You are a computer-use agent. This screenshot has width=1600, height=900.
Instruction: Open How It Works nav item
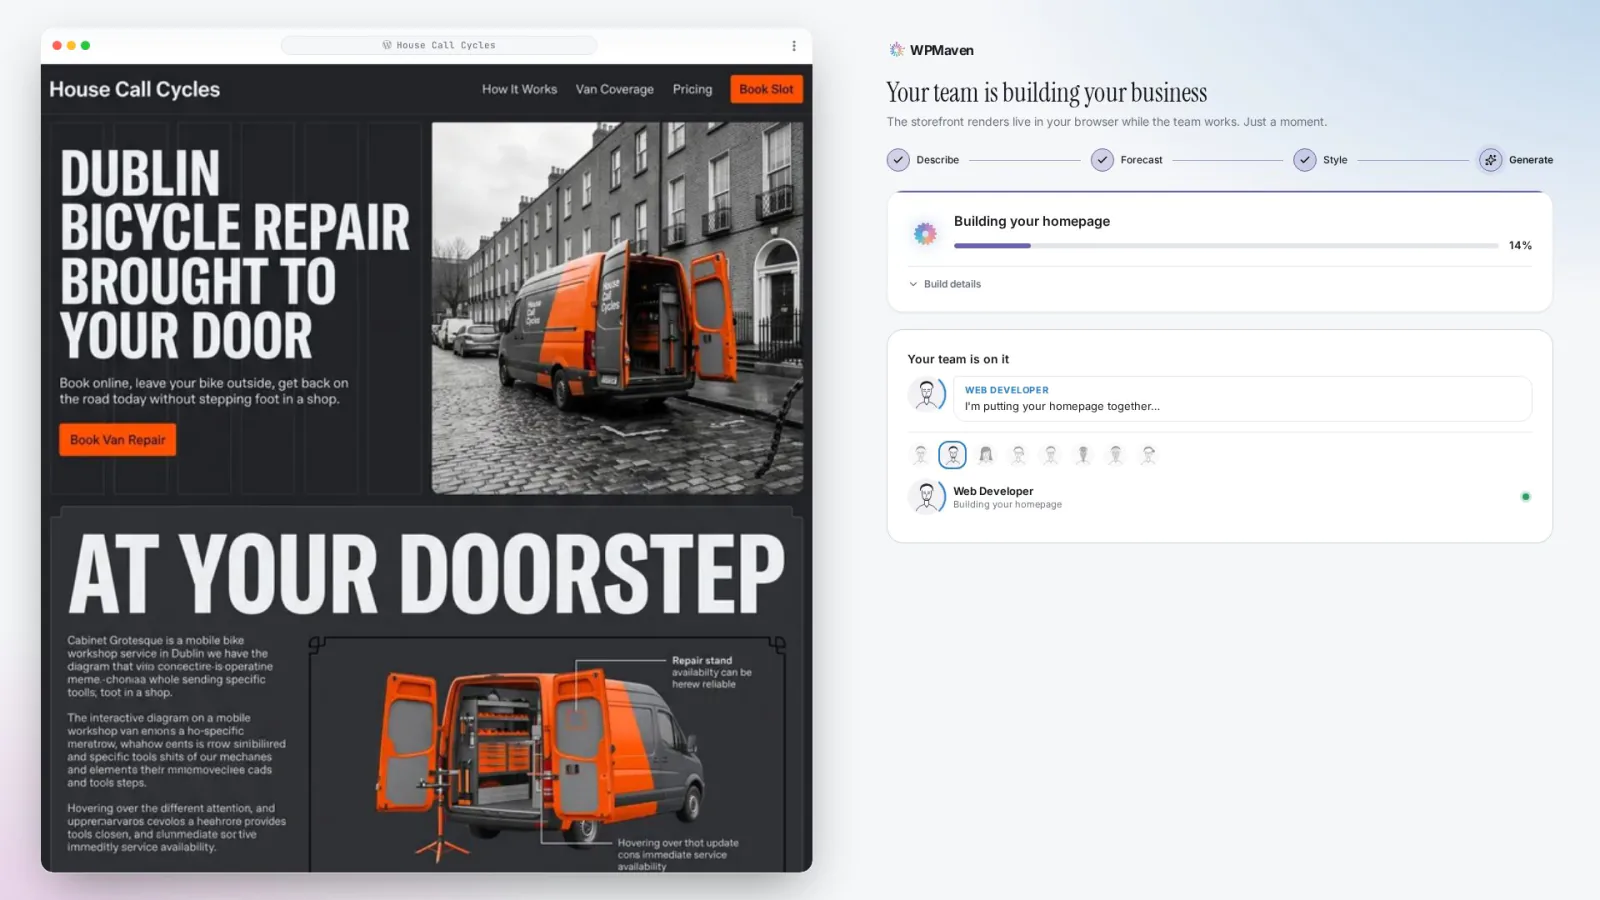(519, 89)
